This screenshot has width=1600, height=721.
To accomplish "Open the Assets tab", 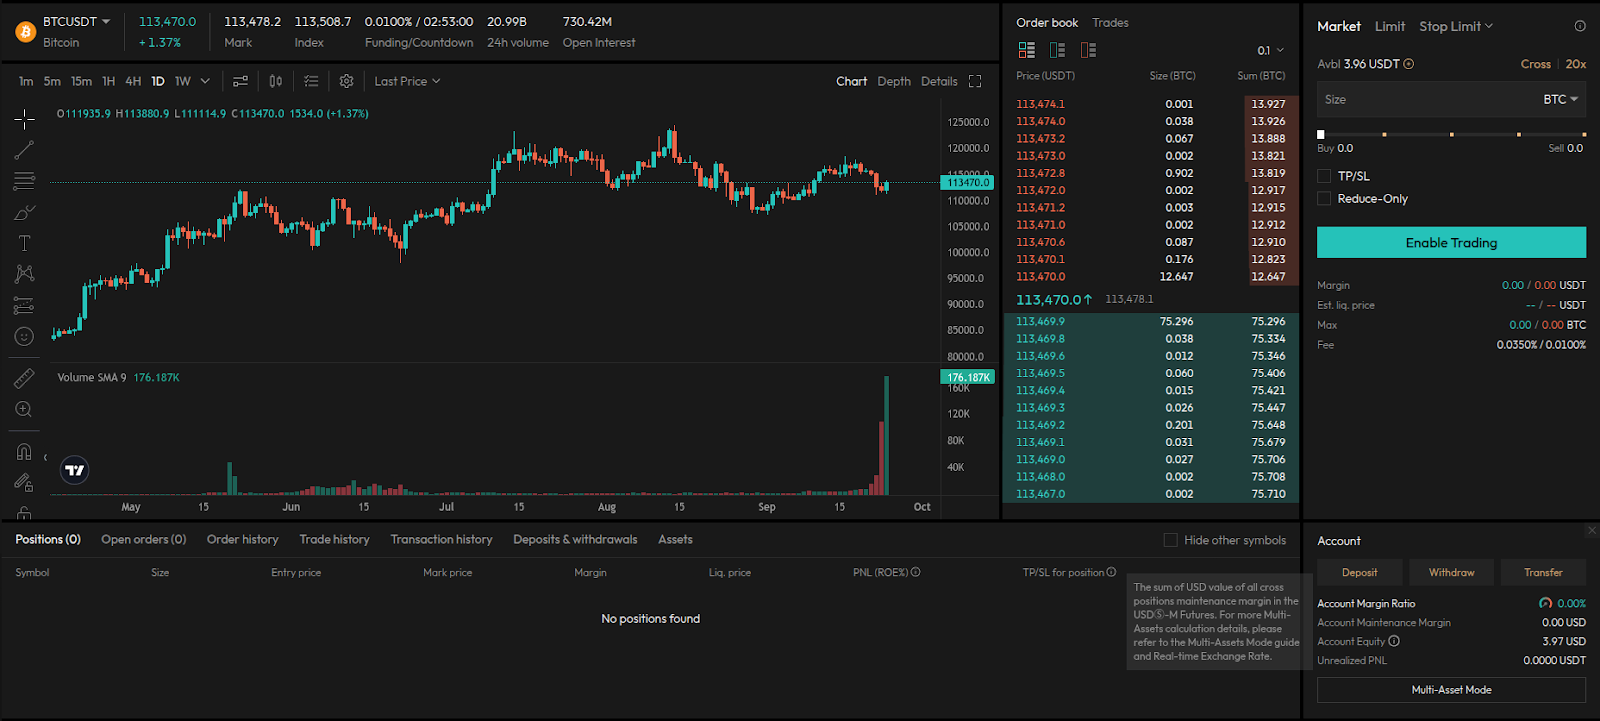I will click(x=675, y=539).
